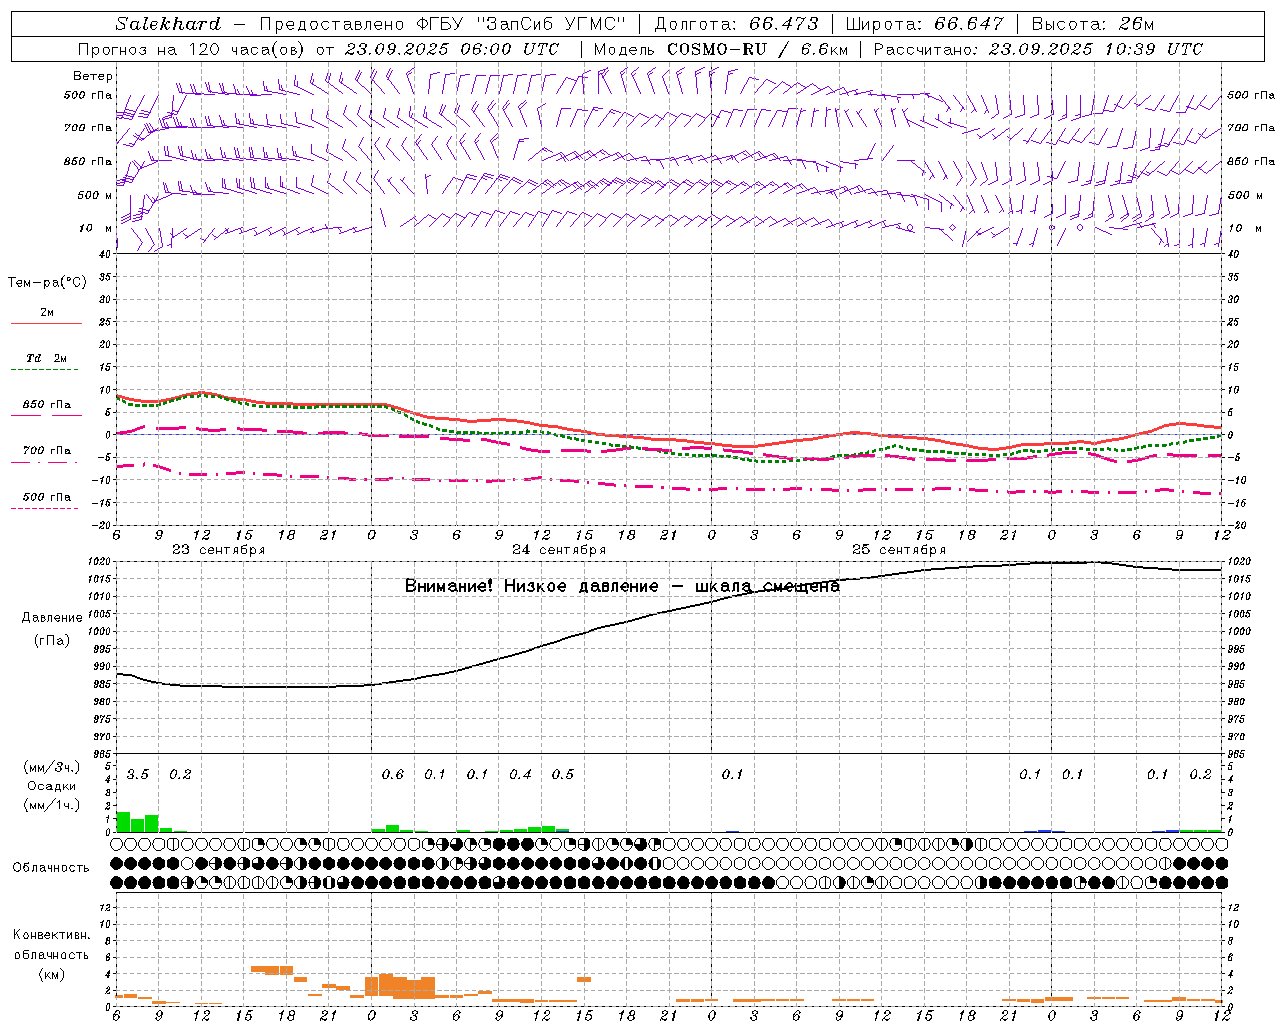Image resolution: width=1280 pixels, height=1024 pixels.
Task: Click the "23 сентября" date label
Action: coord(219,549)
